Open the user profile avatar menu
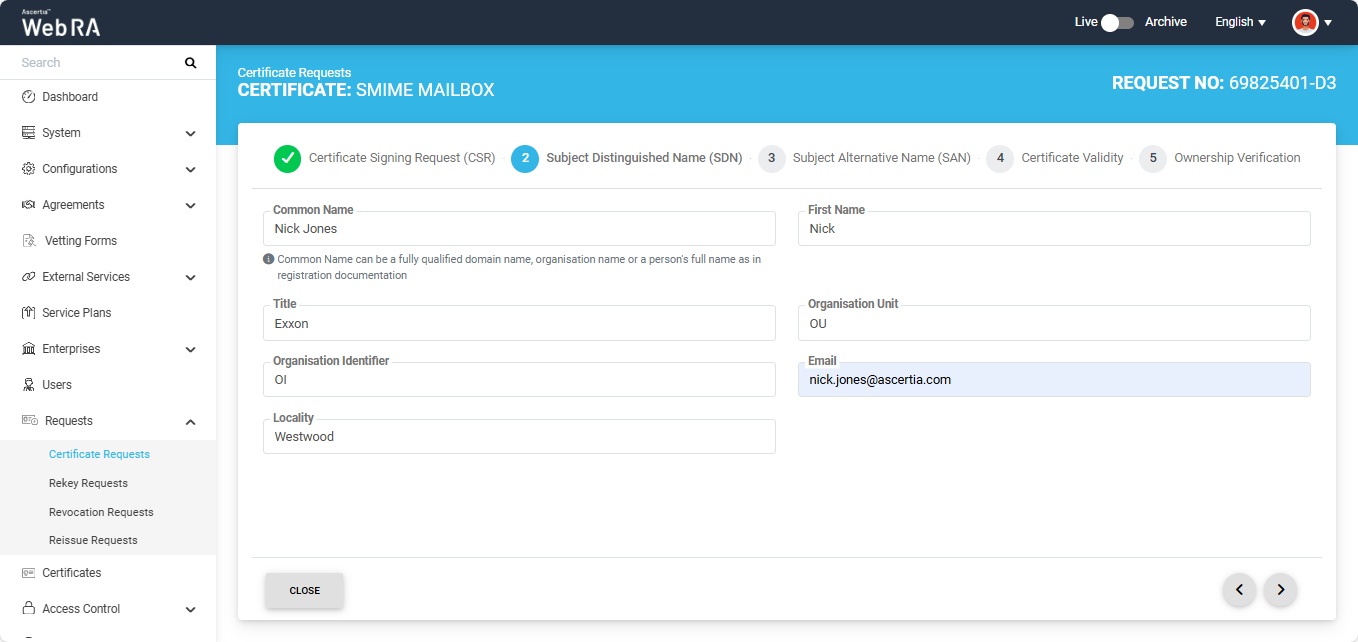This screenshot has height=642, width=1358. point(1311,22)
